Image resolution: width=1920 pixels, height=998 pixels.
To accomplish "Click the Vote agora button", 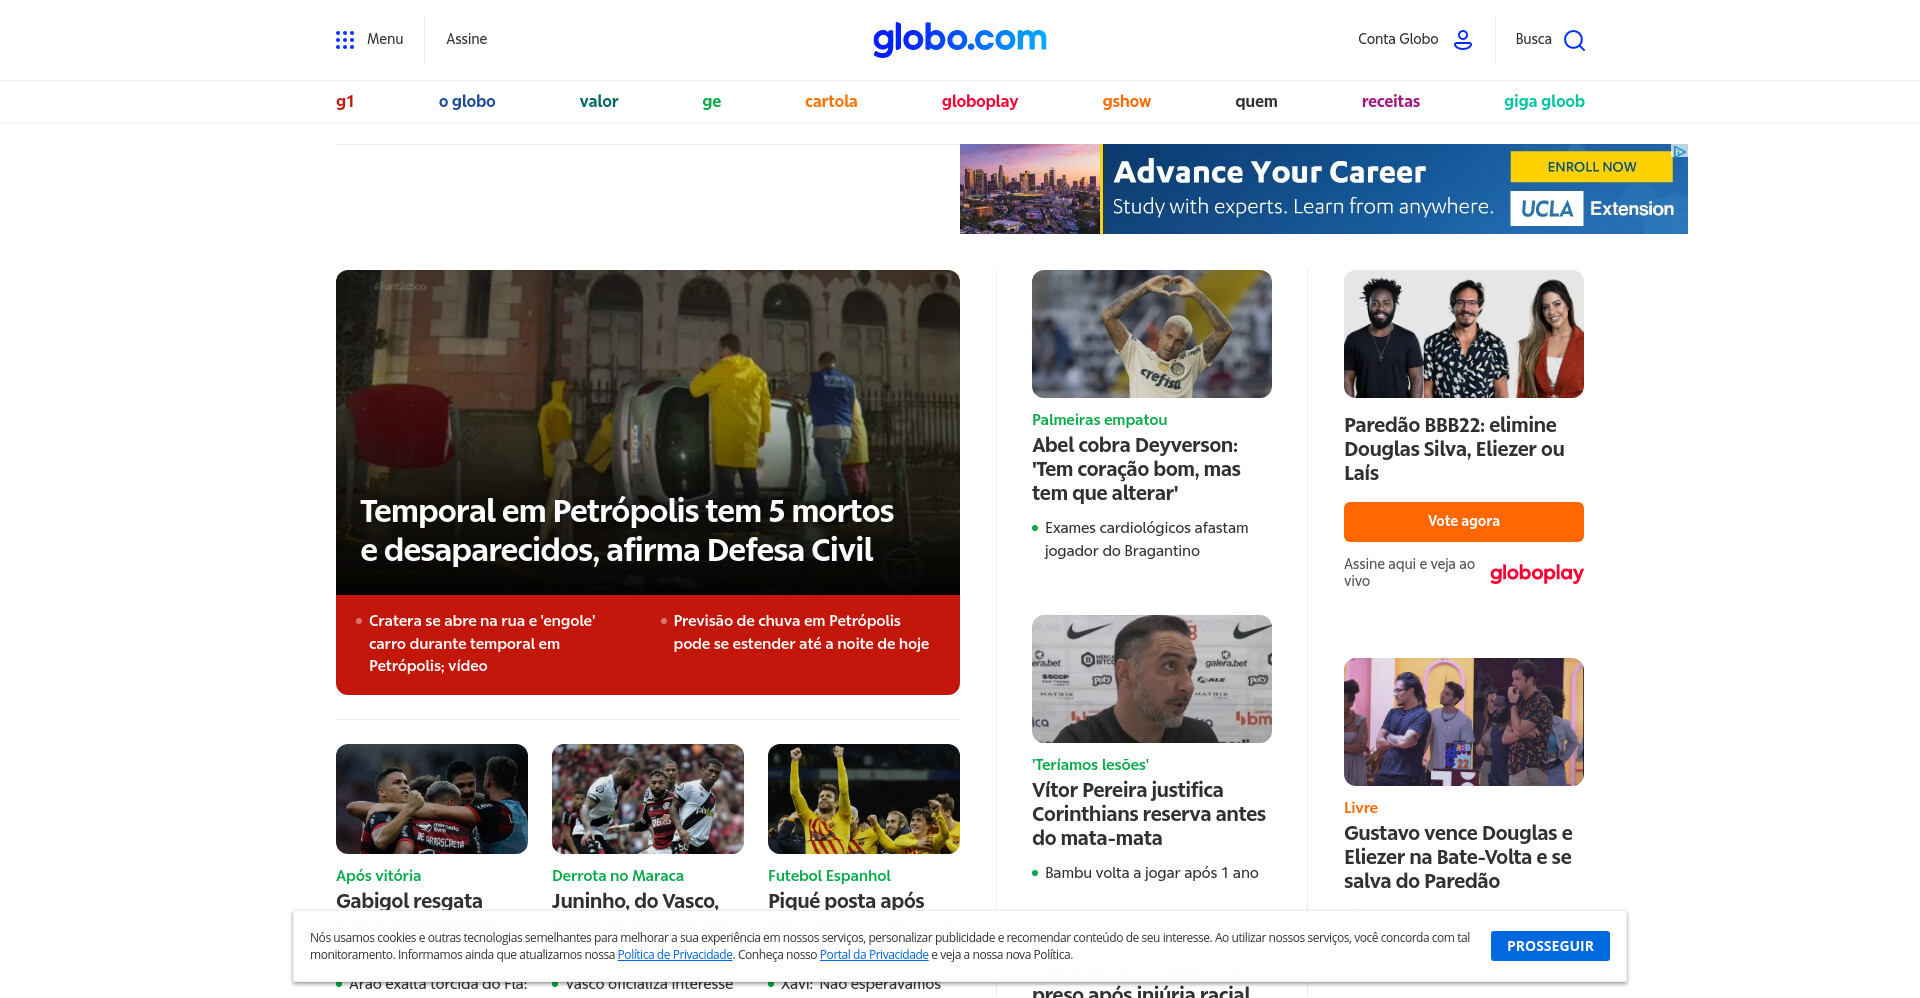I will (1464, 522).
